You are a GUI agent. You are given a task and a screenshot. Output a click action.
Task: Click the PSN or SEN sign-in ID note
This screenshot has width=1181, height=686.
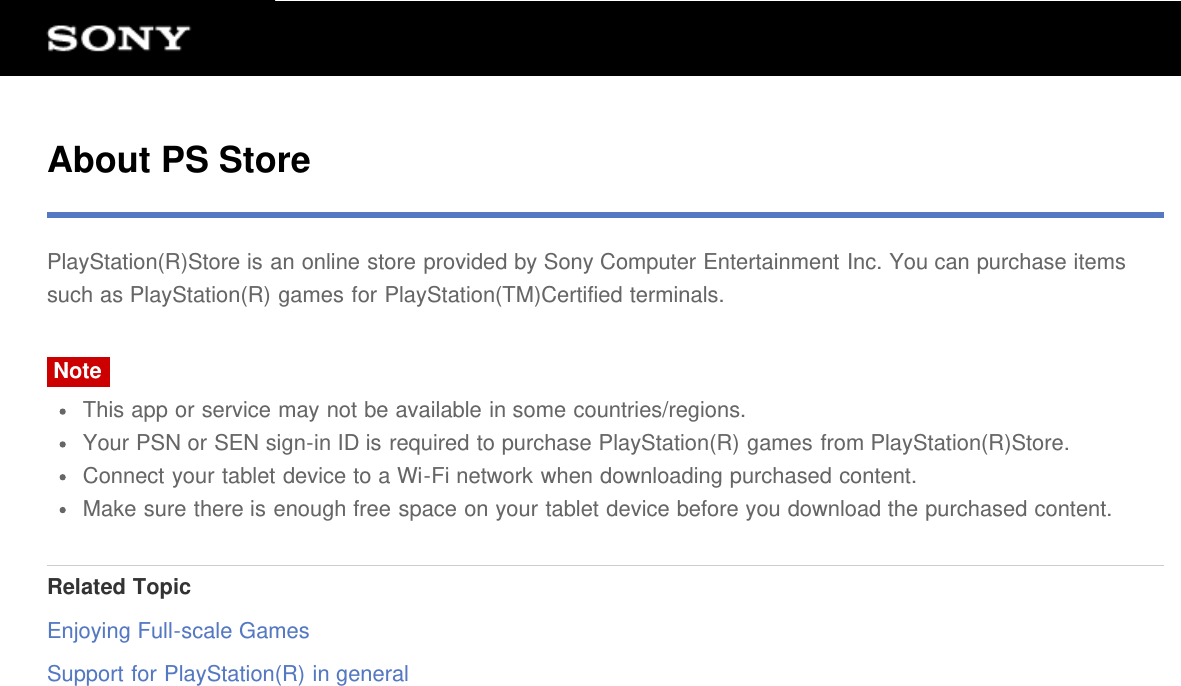tap(576, 443)
